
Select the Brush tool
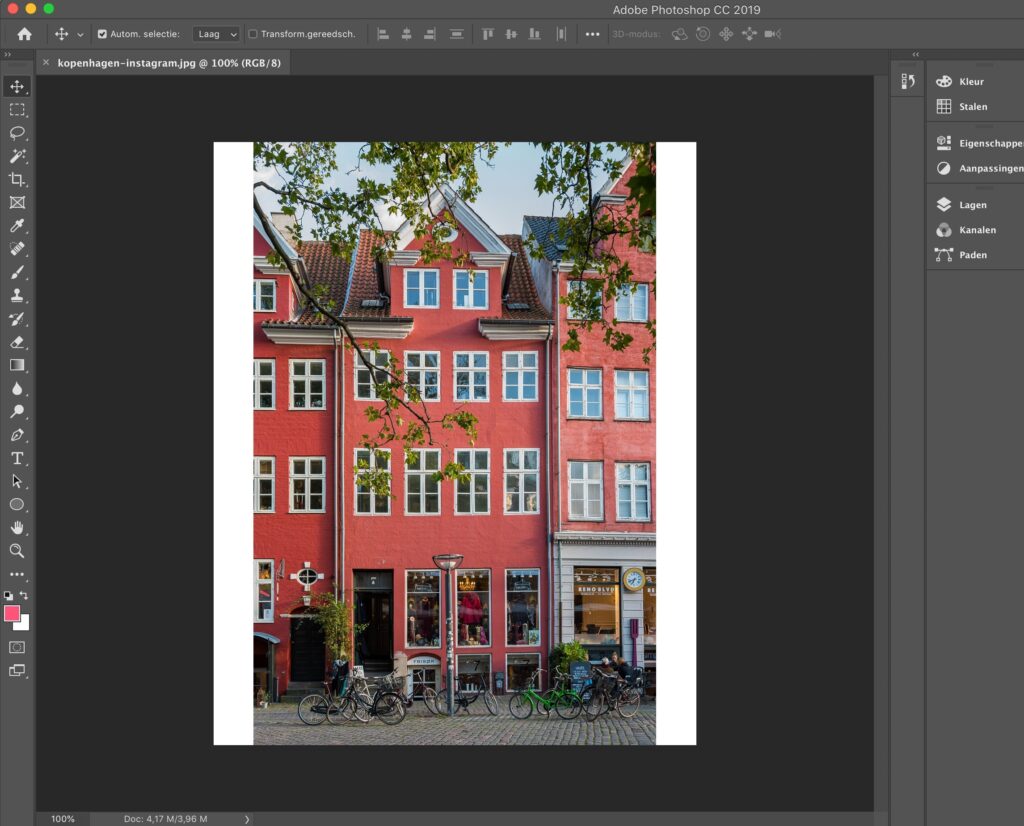(16, 272)
